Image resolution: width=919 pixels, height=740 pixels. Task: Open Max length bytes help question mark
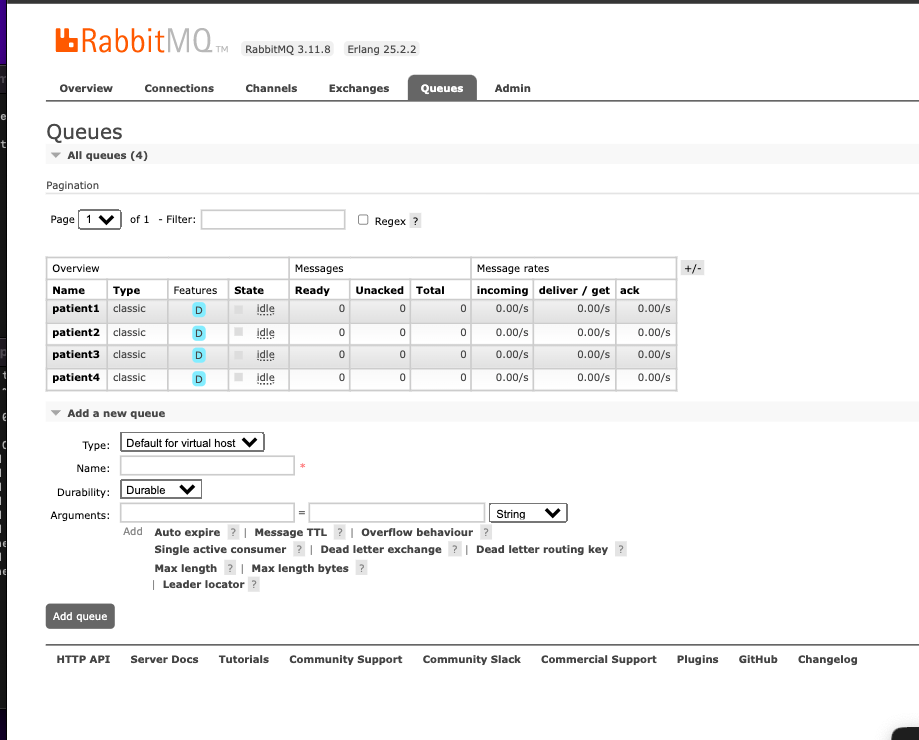pos(362,568)
